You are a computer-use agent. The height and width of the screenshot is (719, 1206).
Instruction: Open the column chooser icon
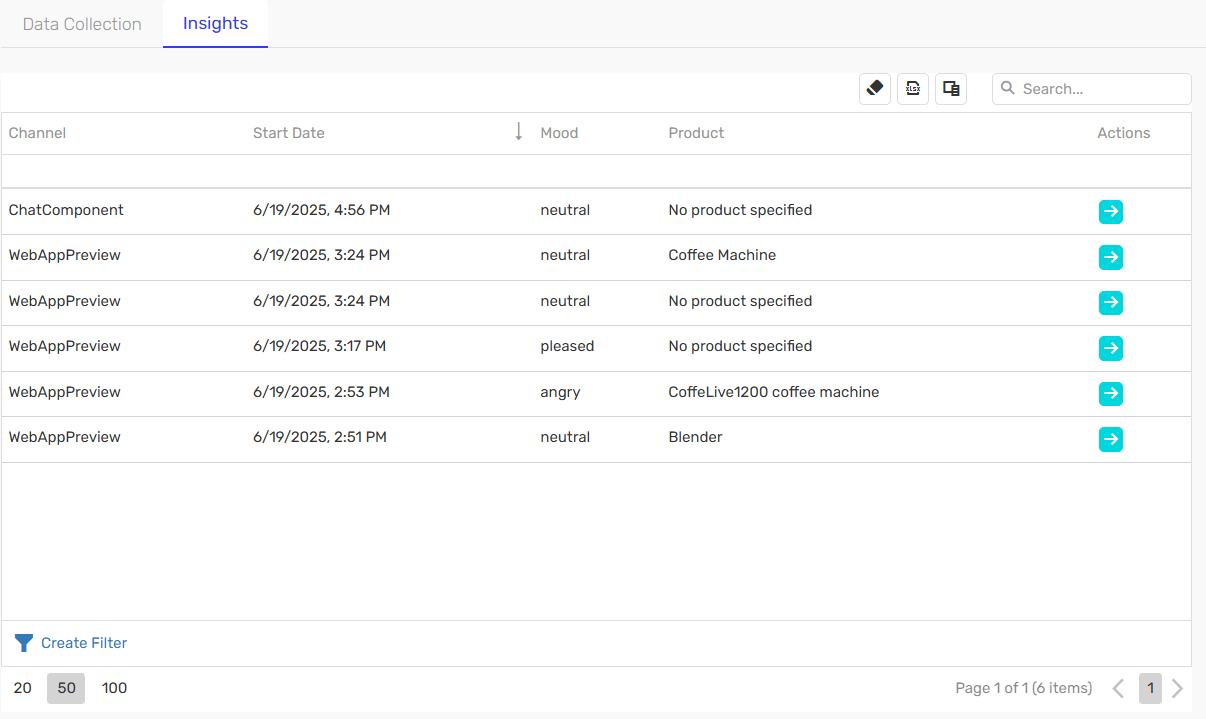[951, 88]
